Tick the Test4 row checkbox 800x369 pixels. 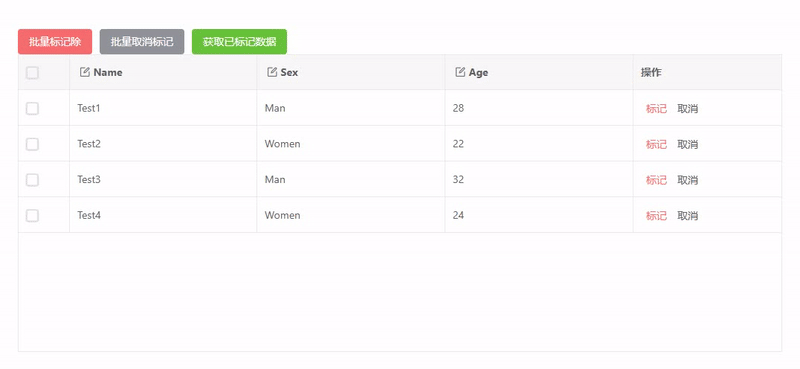coord(32,215)
